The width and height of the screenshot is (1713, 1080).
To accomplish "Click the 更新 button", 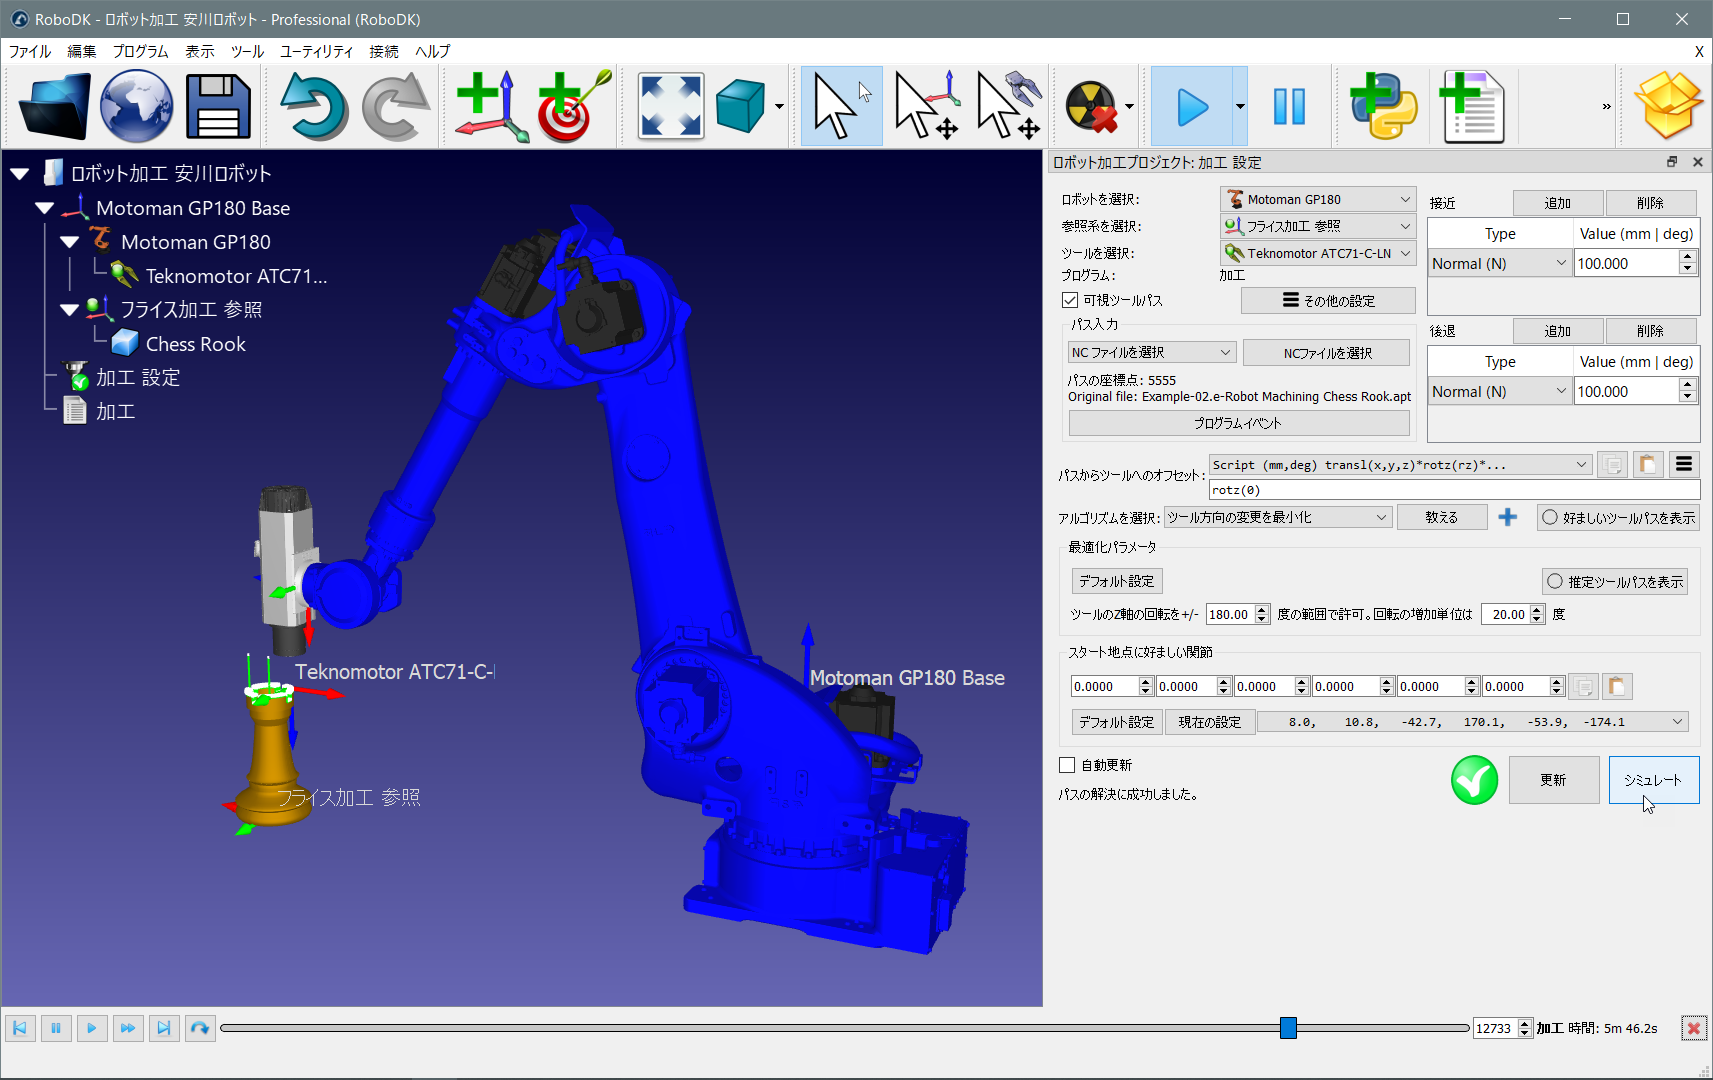I will (x=1553, y=779).
